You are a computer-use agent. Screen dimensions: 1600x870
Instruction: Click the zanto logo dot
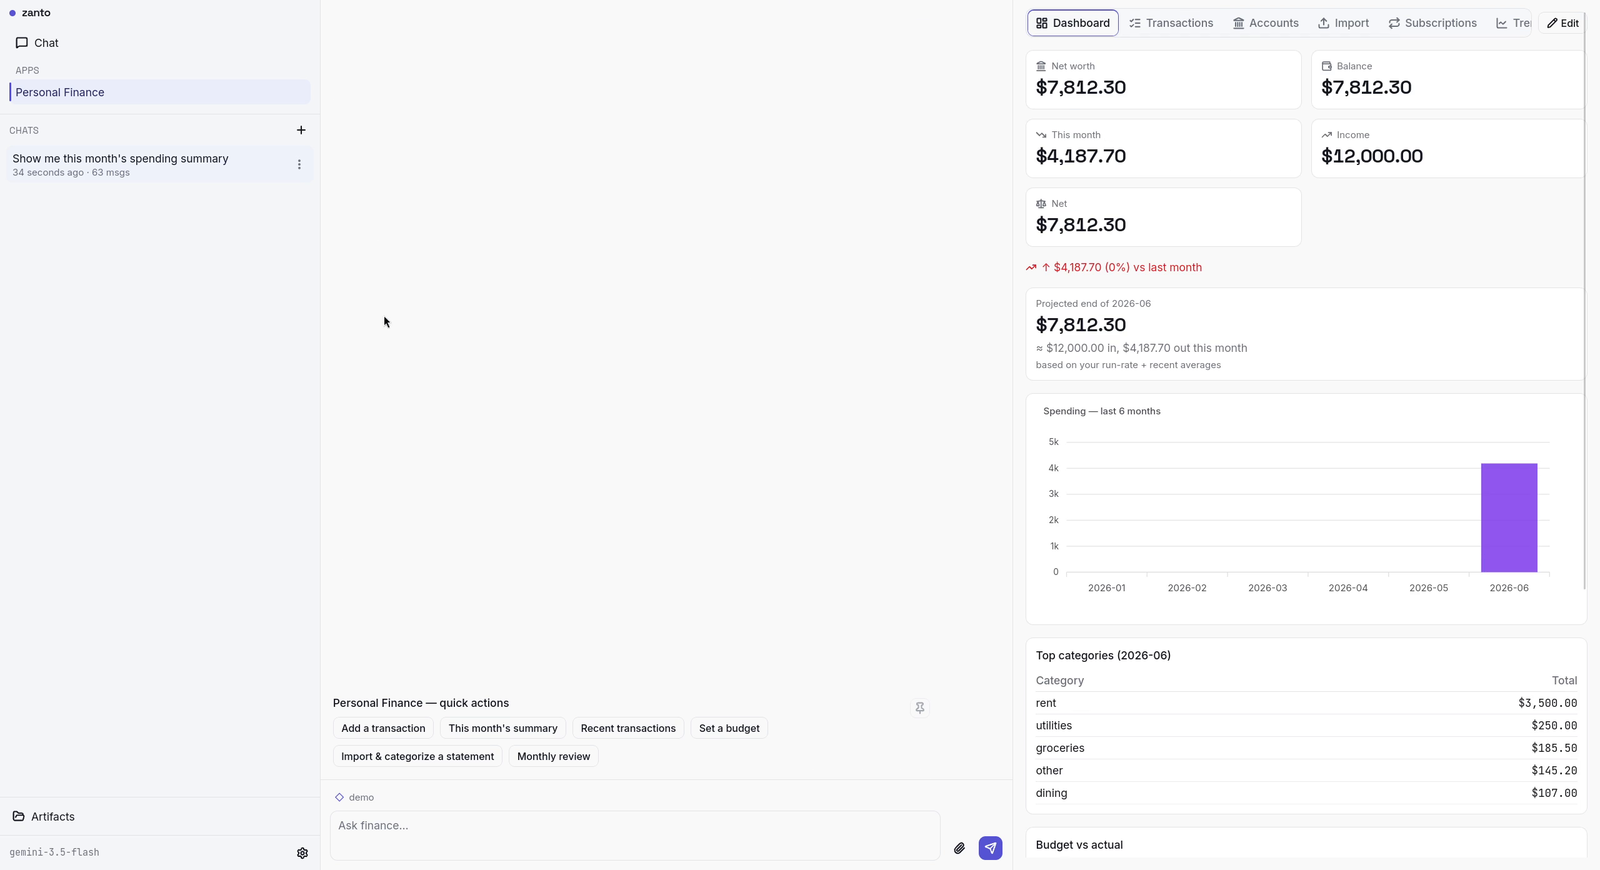pyautogui.click(x=12, y=13)
